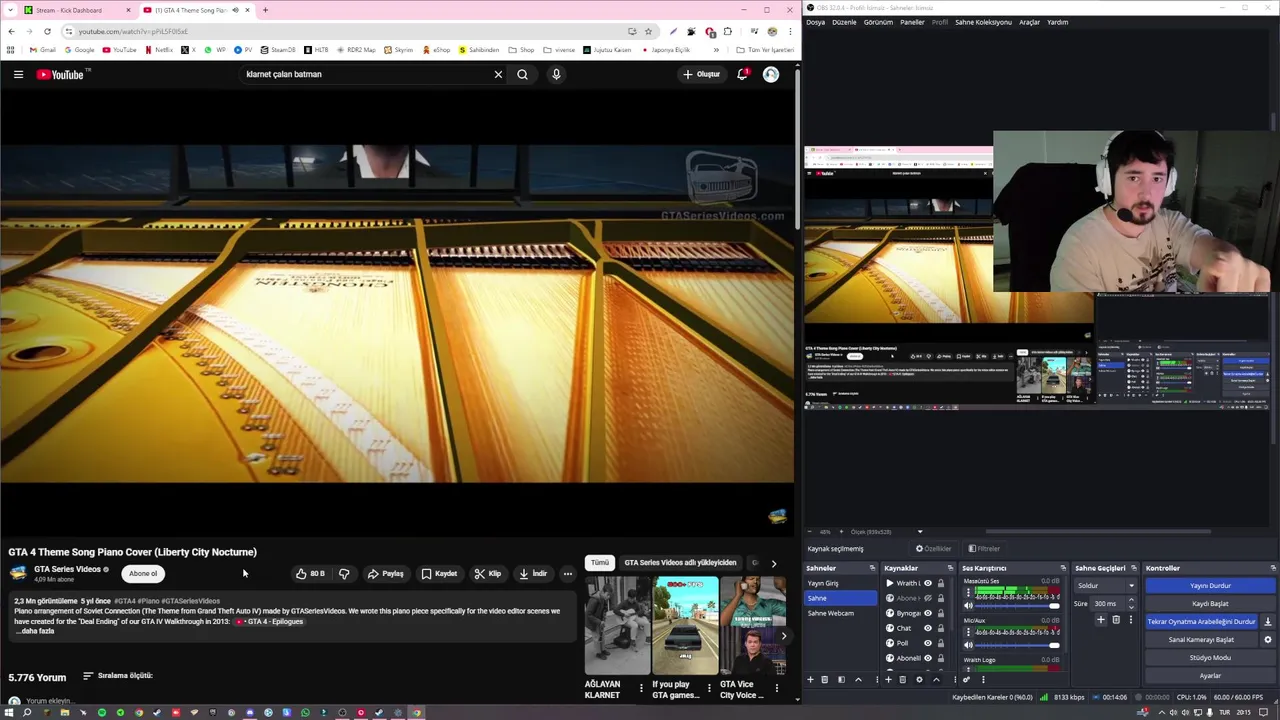Viewport: 1280px width, 720px height.
Task: Unlock the Chat source lock
Action: tap(941, 628)
